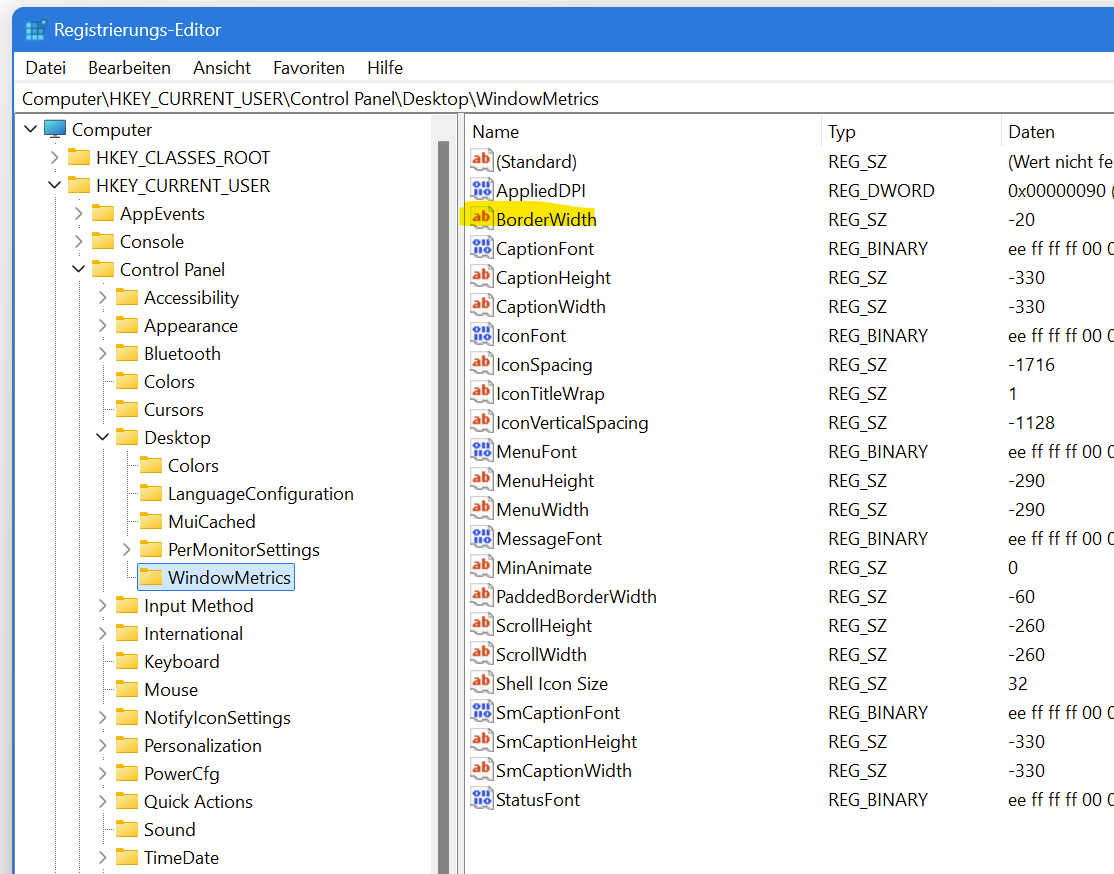Collapse the Computer root node
The height and width of the screenshot is (874, 1114).
coord(31,129)
